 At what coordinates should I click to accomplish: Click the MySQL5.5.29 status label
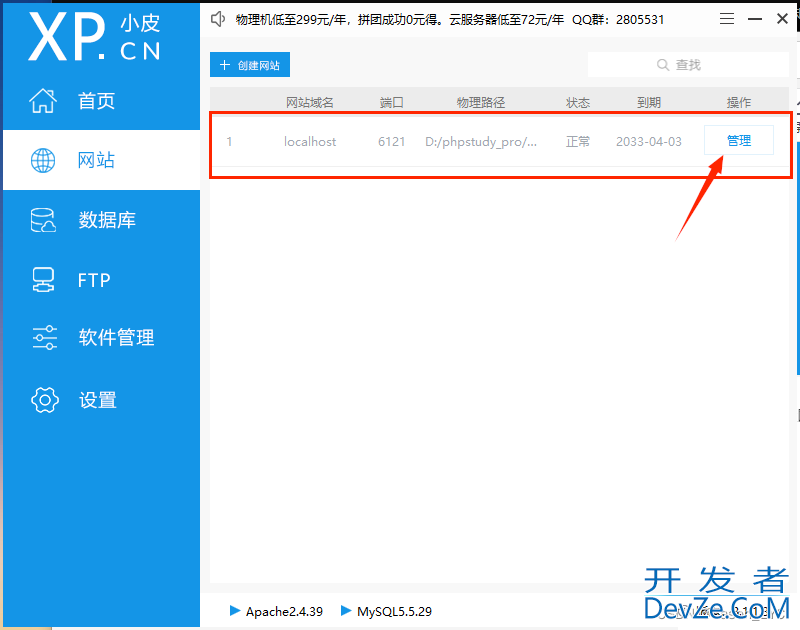click(394, 611)
